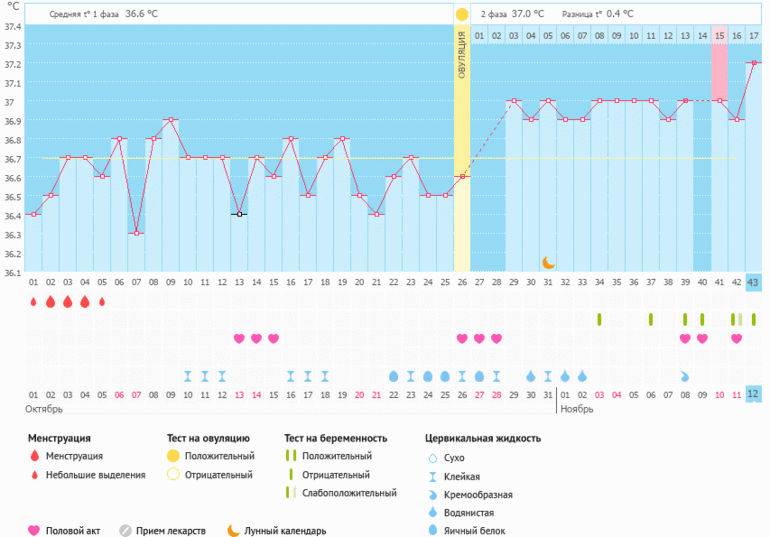This screenshot has width=770, height=537.
Task: Click the creamy fluid icon on November 08
Action: (685, 377)
